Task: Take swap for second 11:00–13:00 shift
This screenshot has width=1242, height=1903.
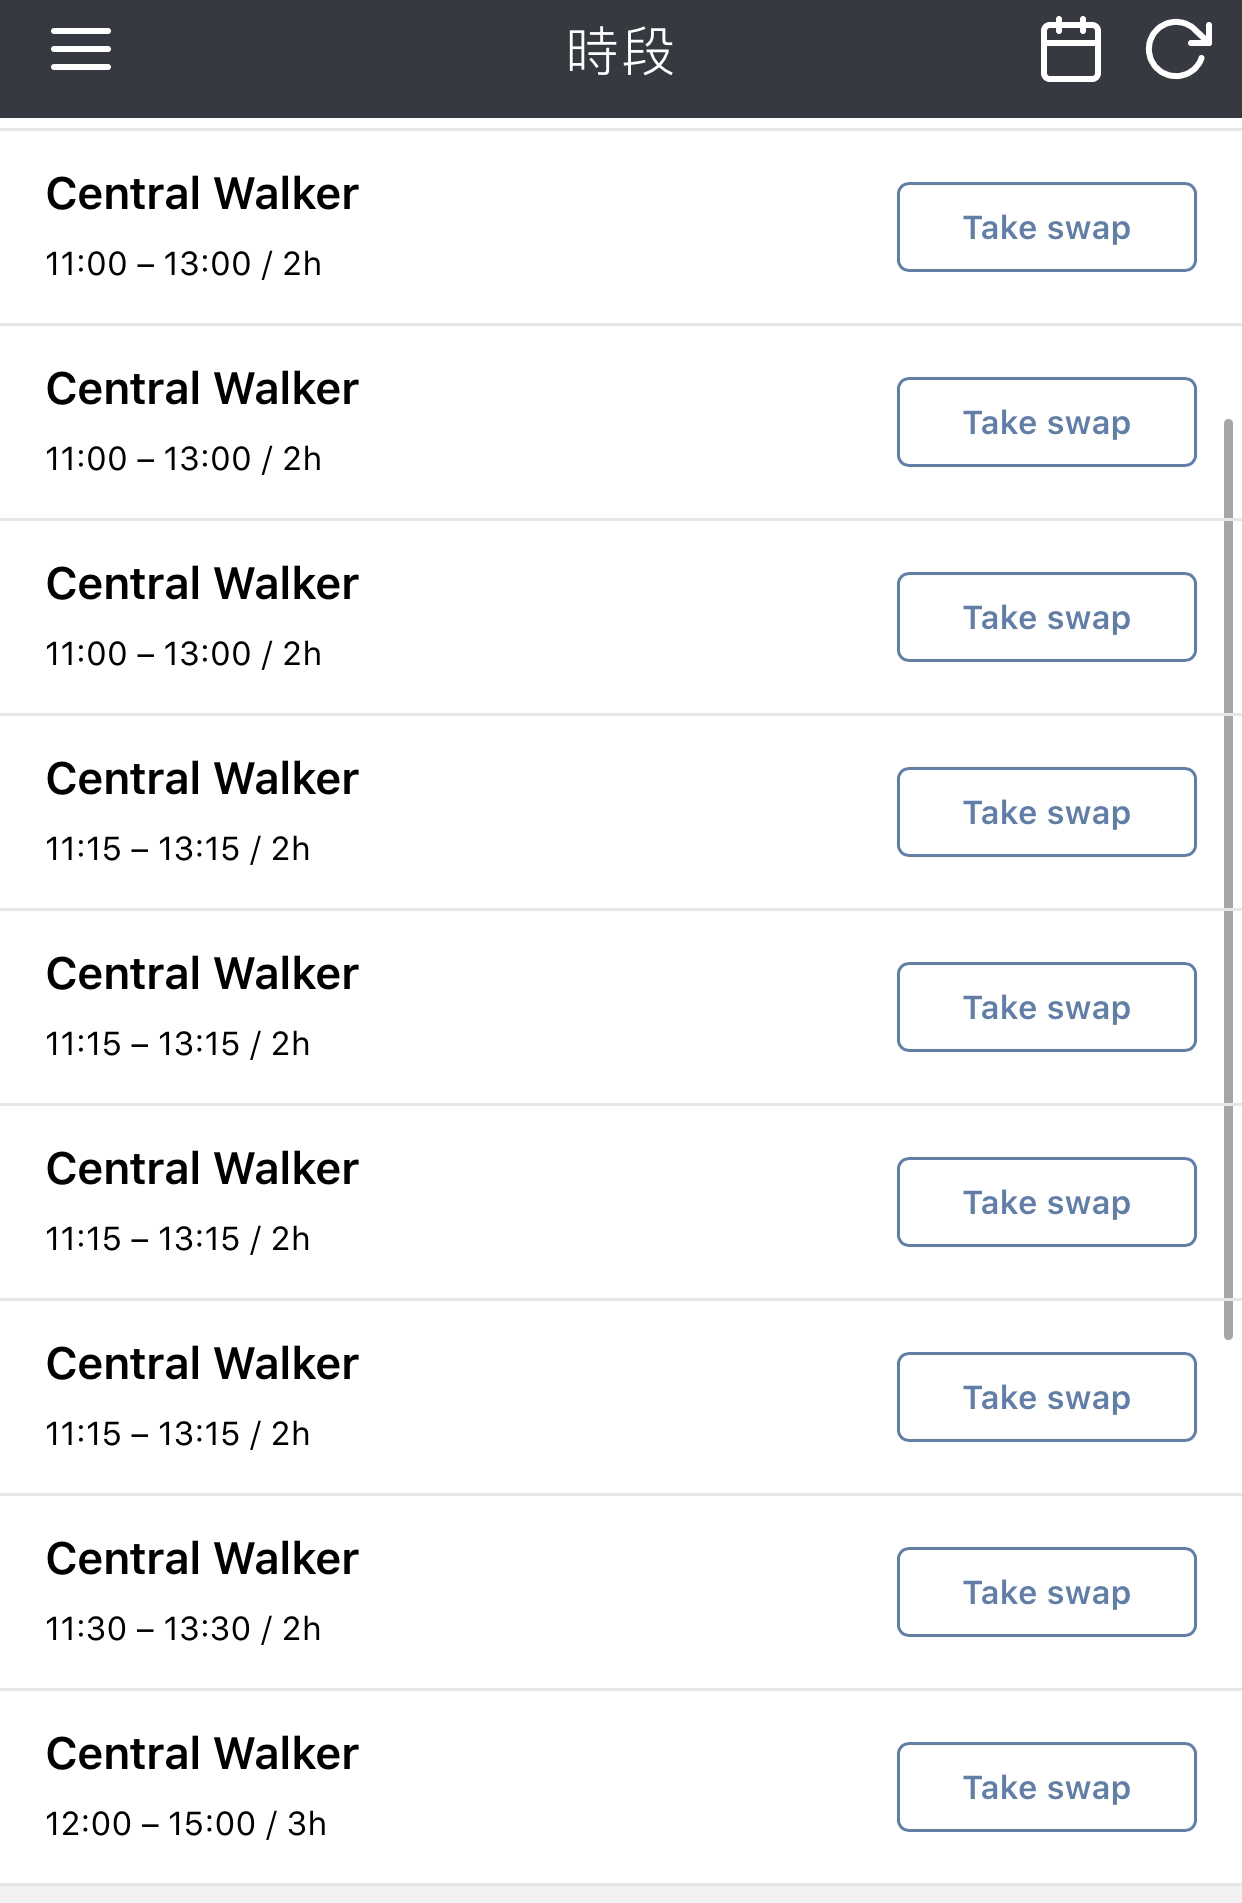Action: click(1046, 422)
